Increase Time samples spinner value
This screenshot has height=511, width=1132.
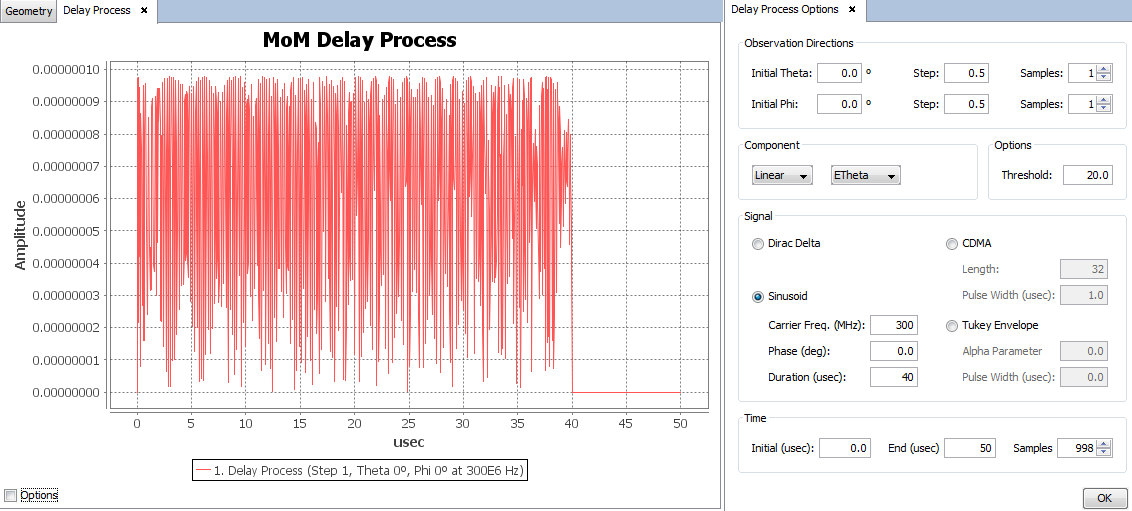1104,444
